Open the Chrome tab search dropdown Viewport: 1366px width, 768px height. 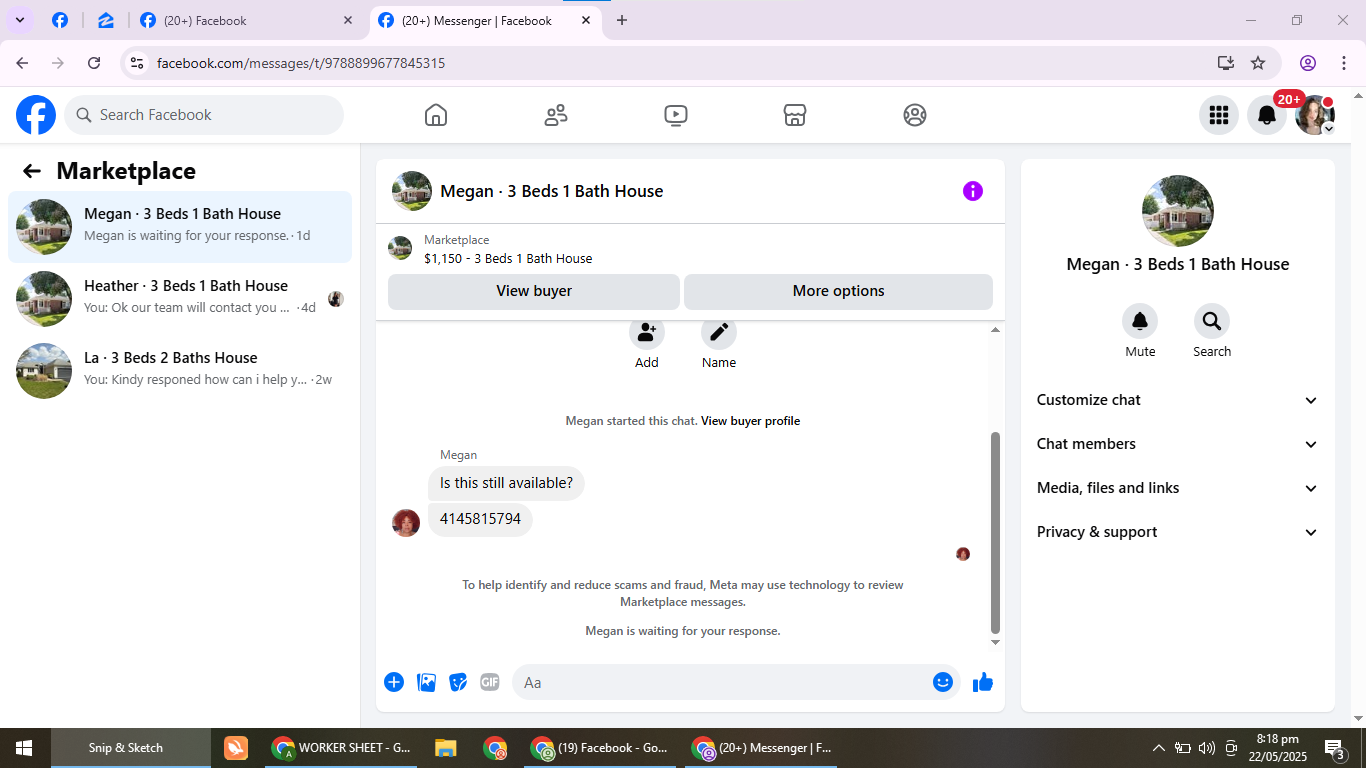(19, 20)
